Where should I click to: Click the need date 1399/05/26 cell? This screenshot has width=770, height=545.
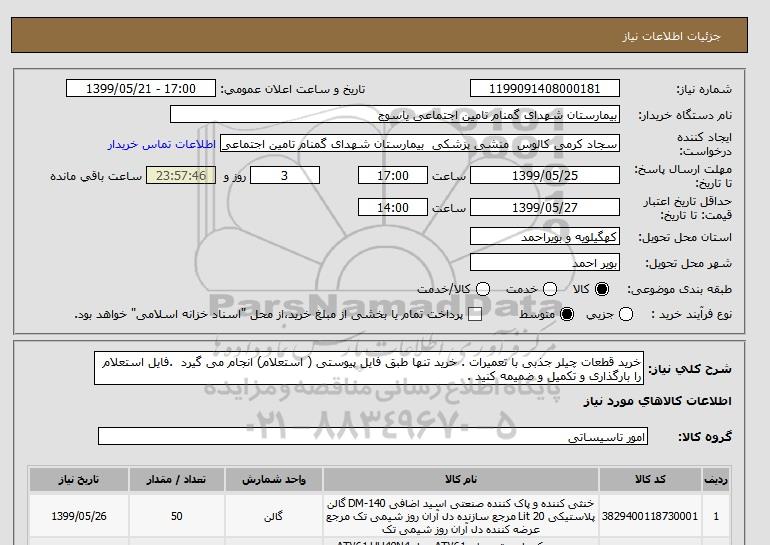tap(79, 516)
